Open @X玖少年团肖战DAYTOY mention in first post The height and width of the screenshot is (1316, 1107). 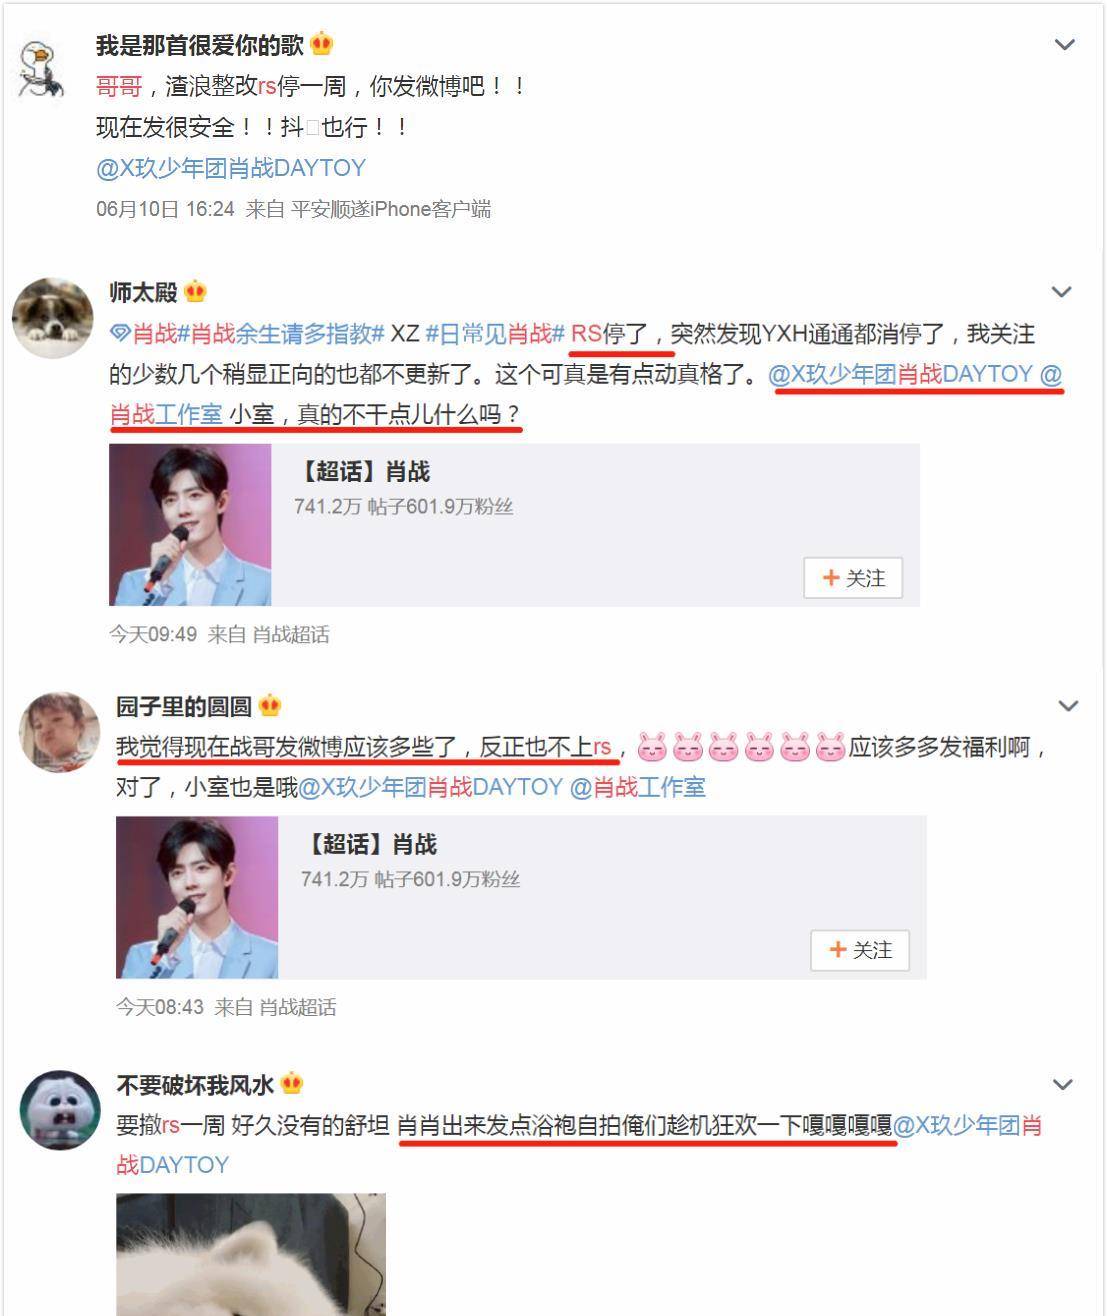click(231, 168)
